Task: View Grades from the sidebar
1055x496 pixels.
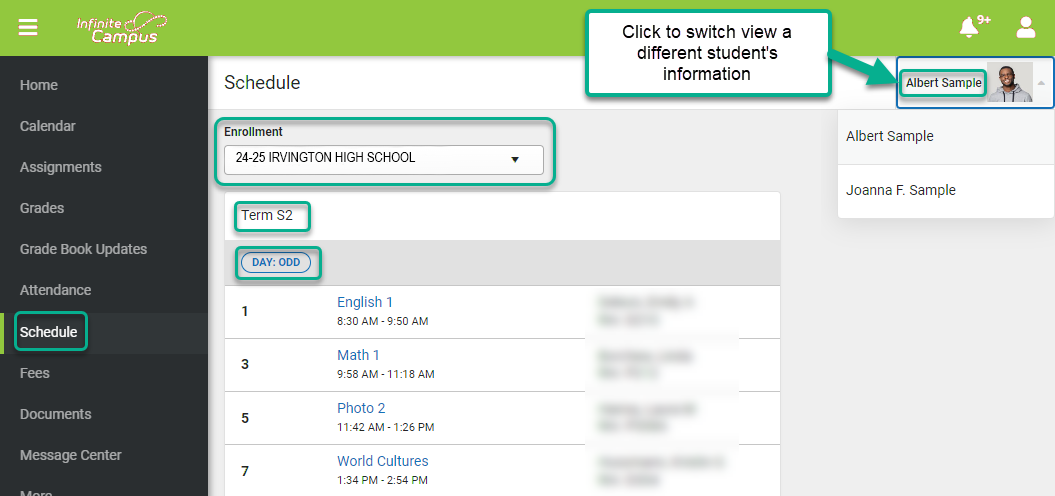Action: pyautogui.click(x=42, y=209)
